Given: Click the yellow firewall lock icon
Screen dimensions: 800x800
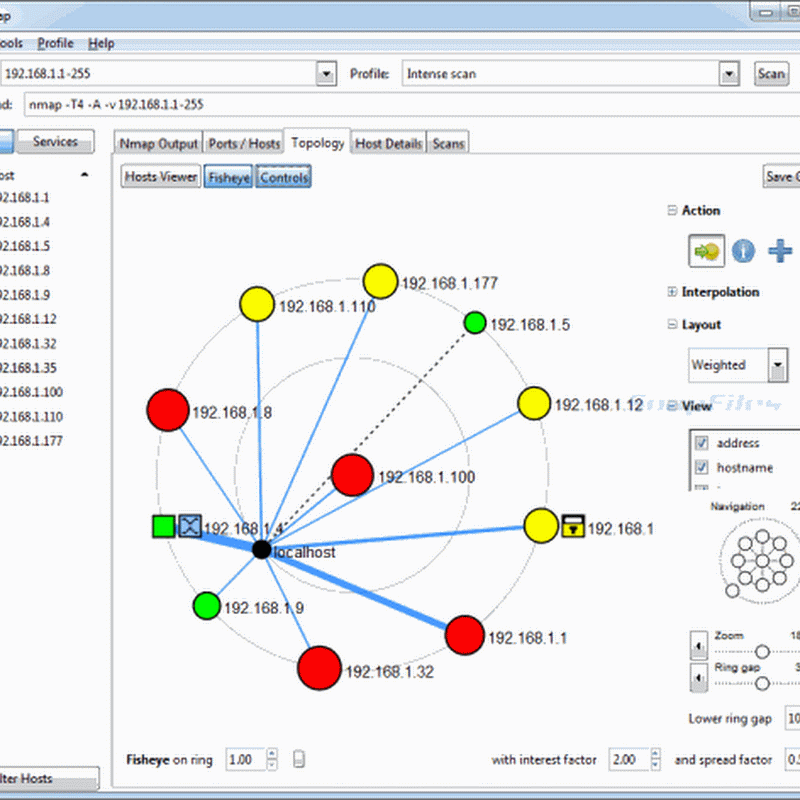Looking at the screenshot, I should pos(573,526).
